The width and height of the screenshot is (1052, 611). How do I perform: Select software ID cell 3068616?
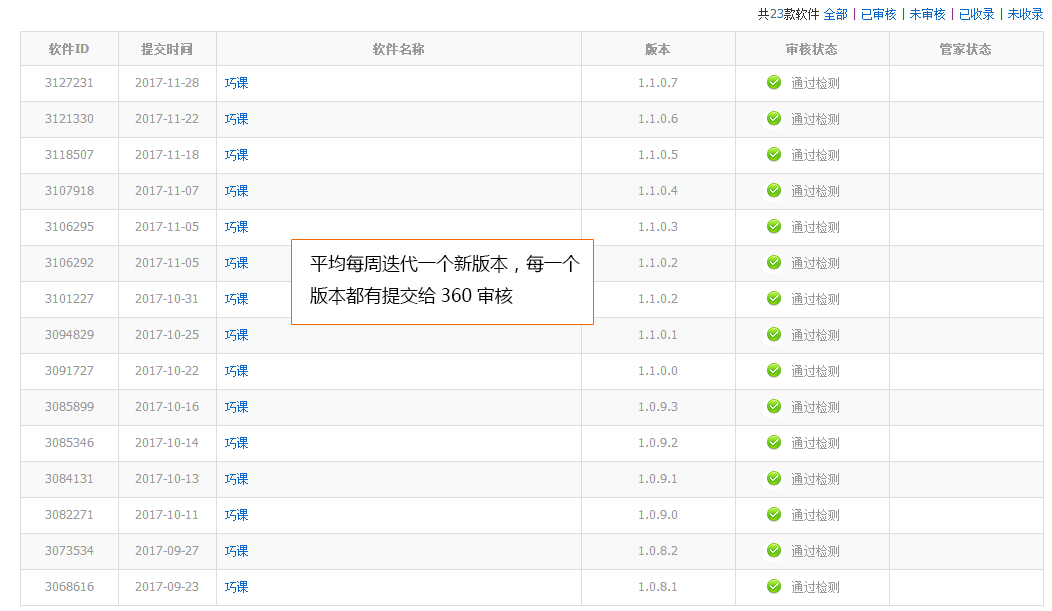point(69,587)
